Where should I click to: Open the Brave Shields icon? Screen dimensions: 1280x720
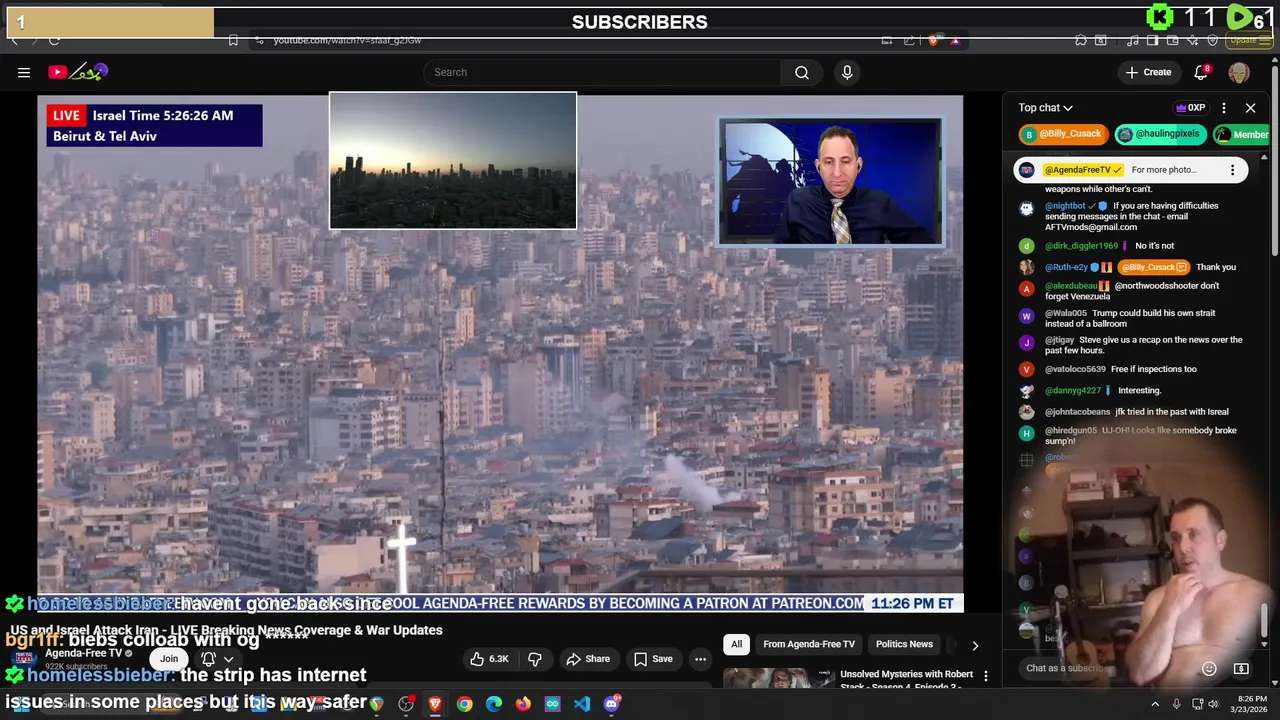[933, 40]
